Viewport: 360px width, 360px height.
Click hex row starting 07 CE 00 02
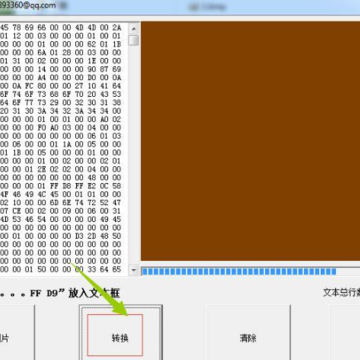(x=60, y=211)
